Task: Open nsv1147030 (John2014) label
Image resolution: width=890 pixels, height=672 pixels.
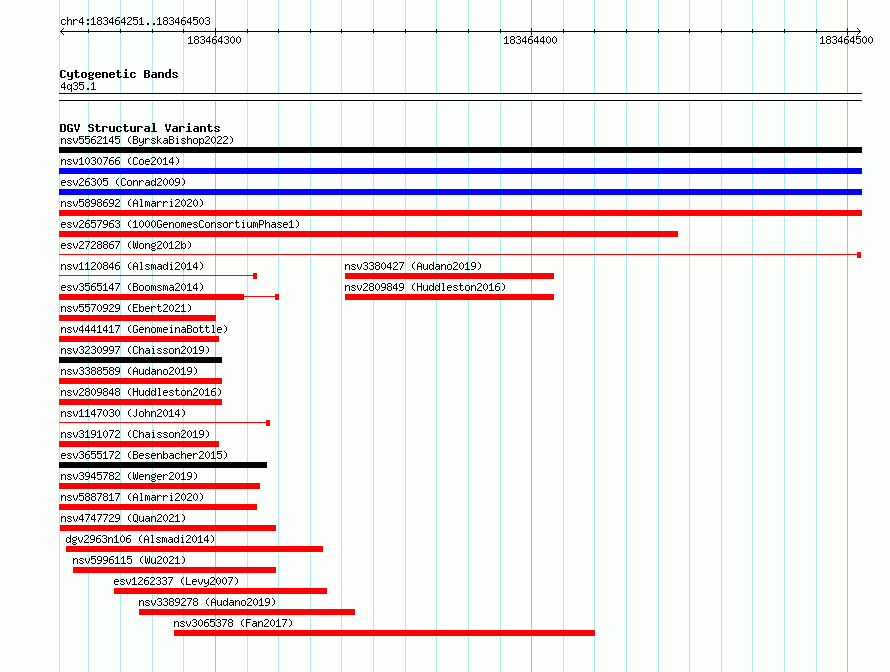Action: pos(123,413)
